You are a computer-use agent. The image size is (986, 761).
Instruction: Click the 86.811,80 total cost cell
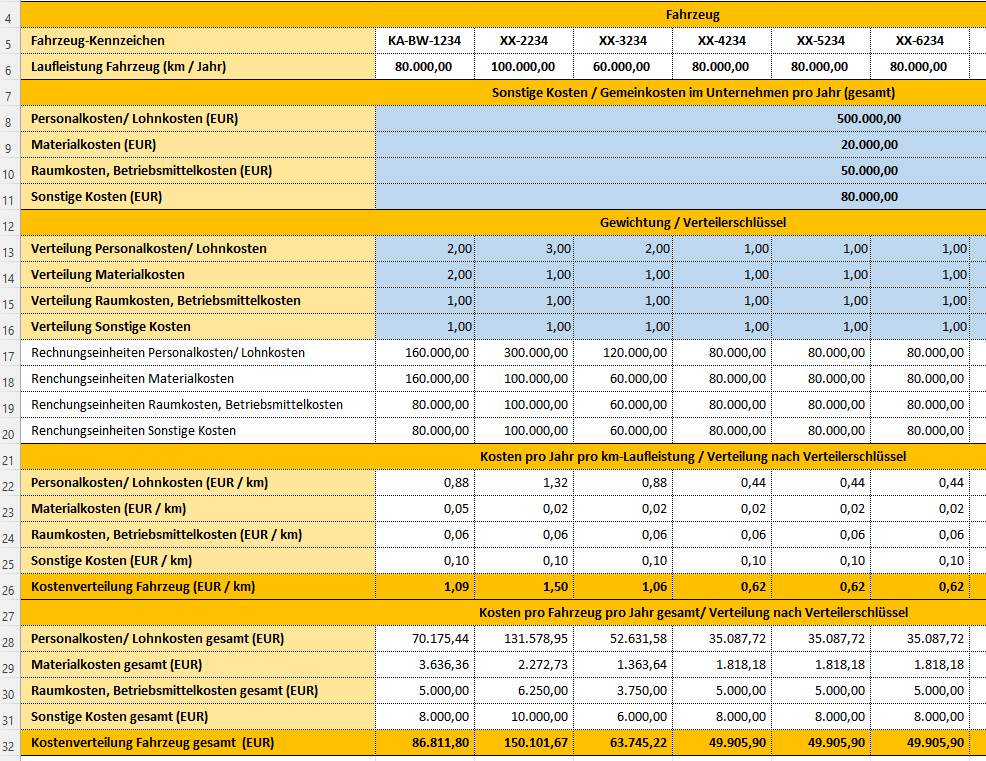click(424, 743)
